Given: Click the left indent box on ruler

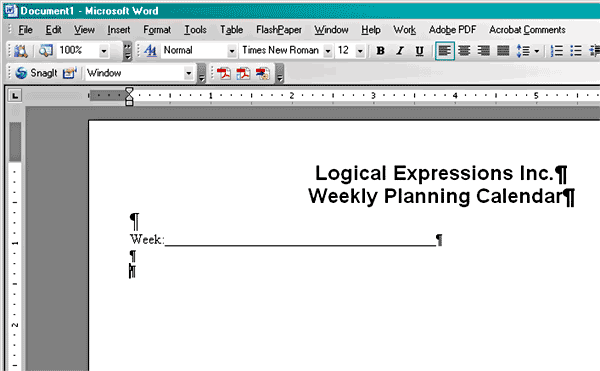Looking at the screenshot, I should tap(129, 103).
